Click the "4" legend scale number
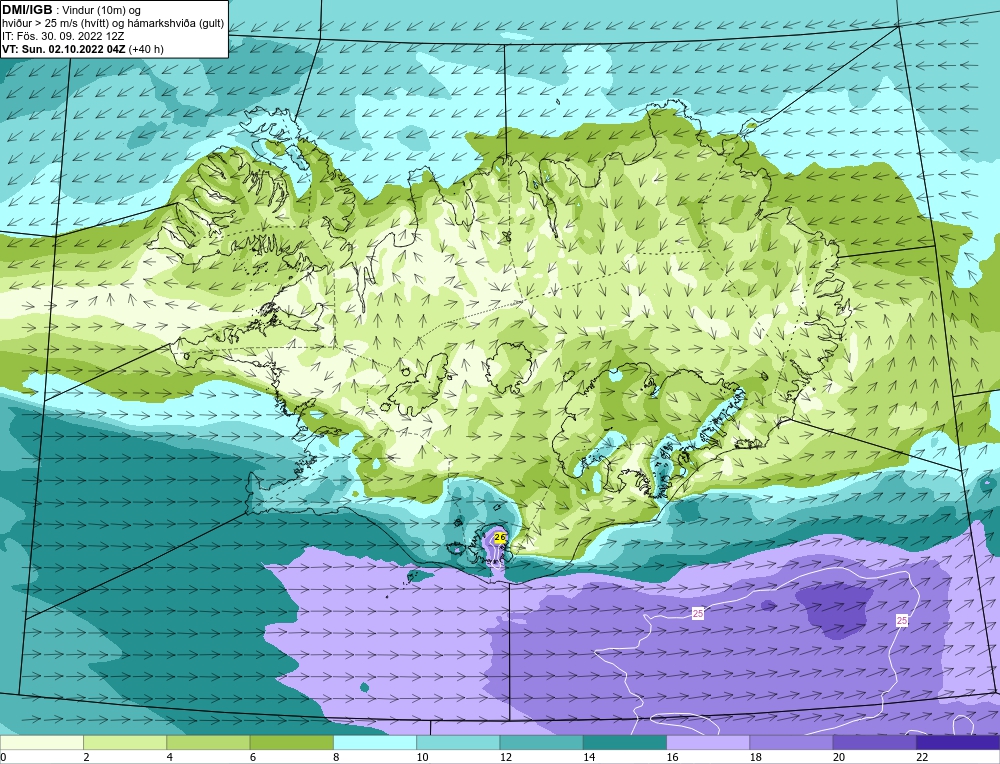 coord(169,758)
